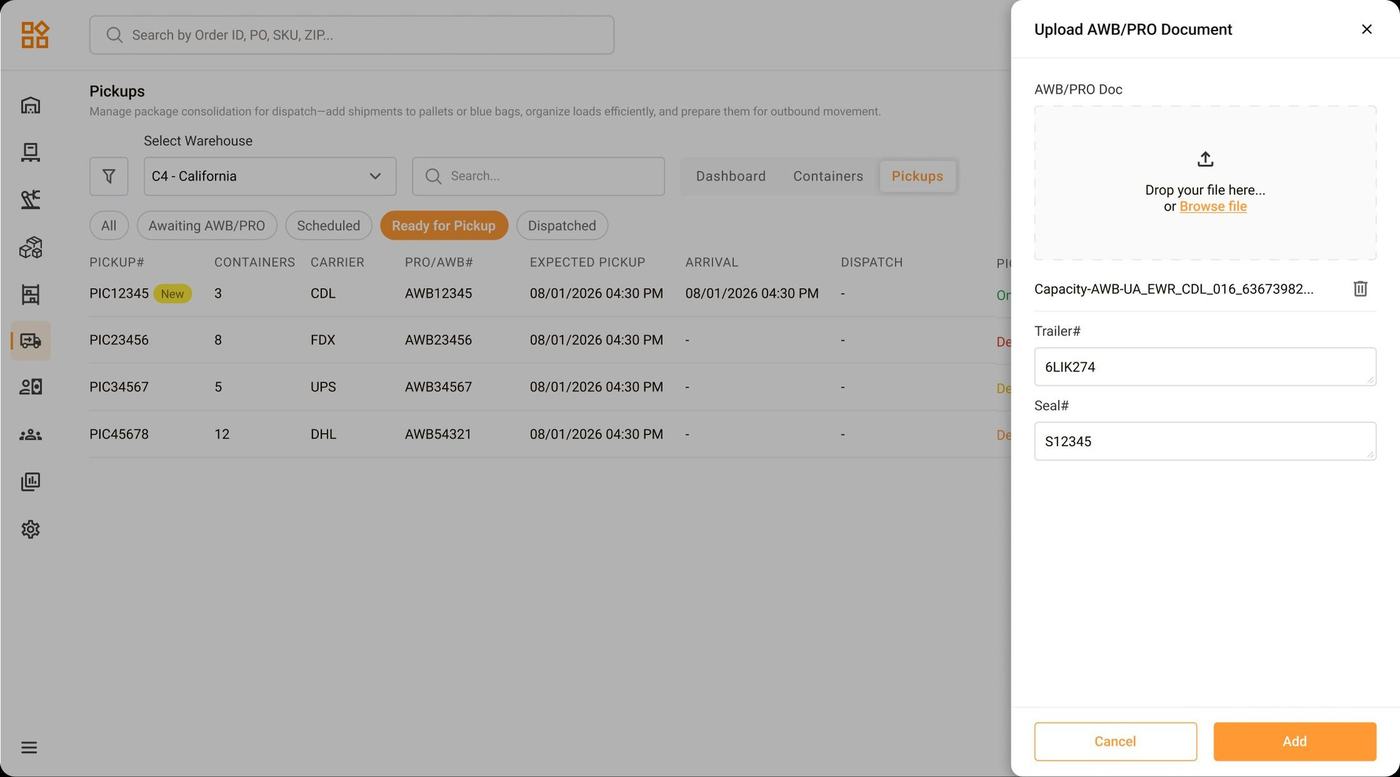Click the DHL carrier cell

point(324,434)
